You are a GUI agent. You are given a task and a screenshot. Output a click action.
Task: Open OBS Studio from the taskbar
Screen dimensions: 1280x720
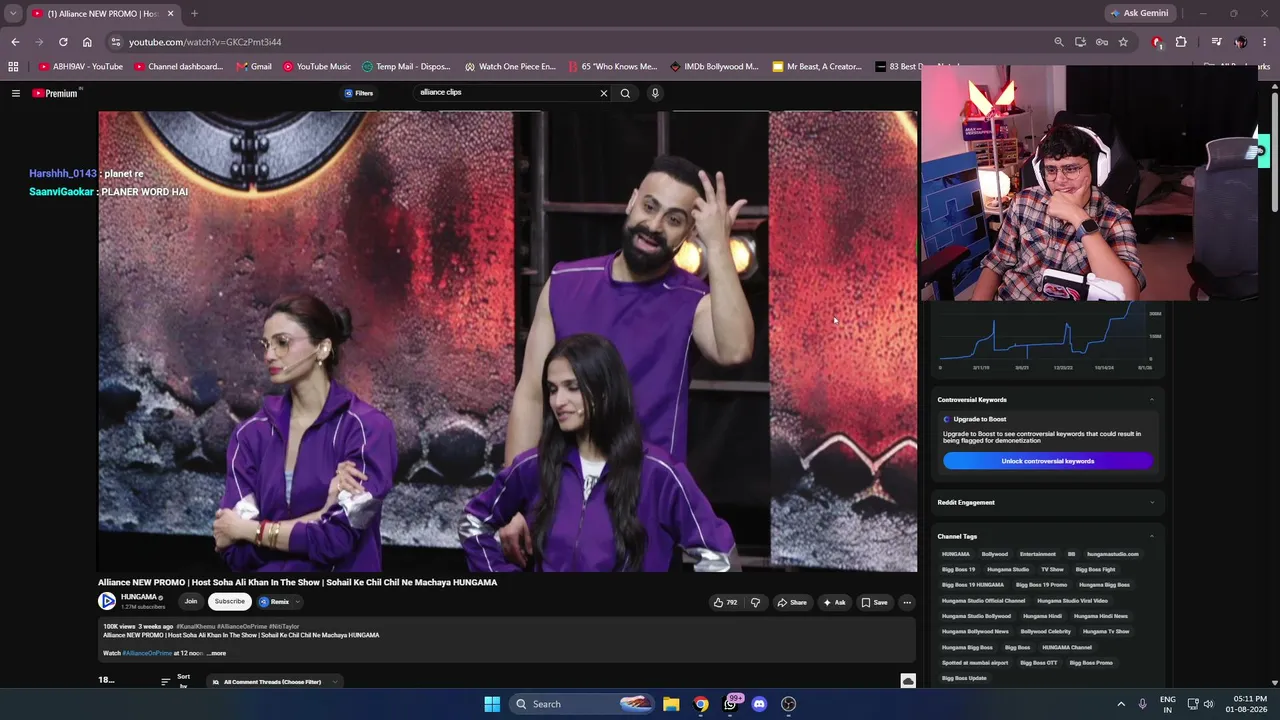(788, 704)
